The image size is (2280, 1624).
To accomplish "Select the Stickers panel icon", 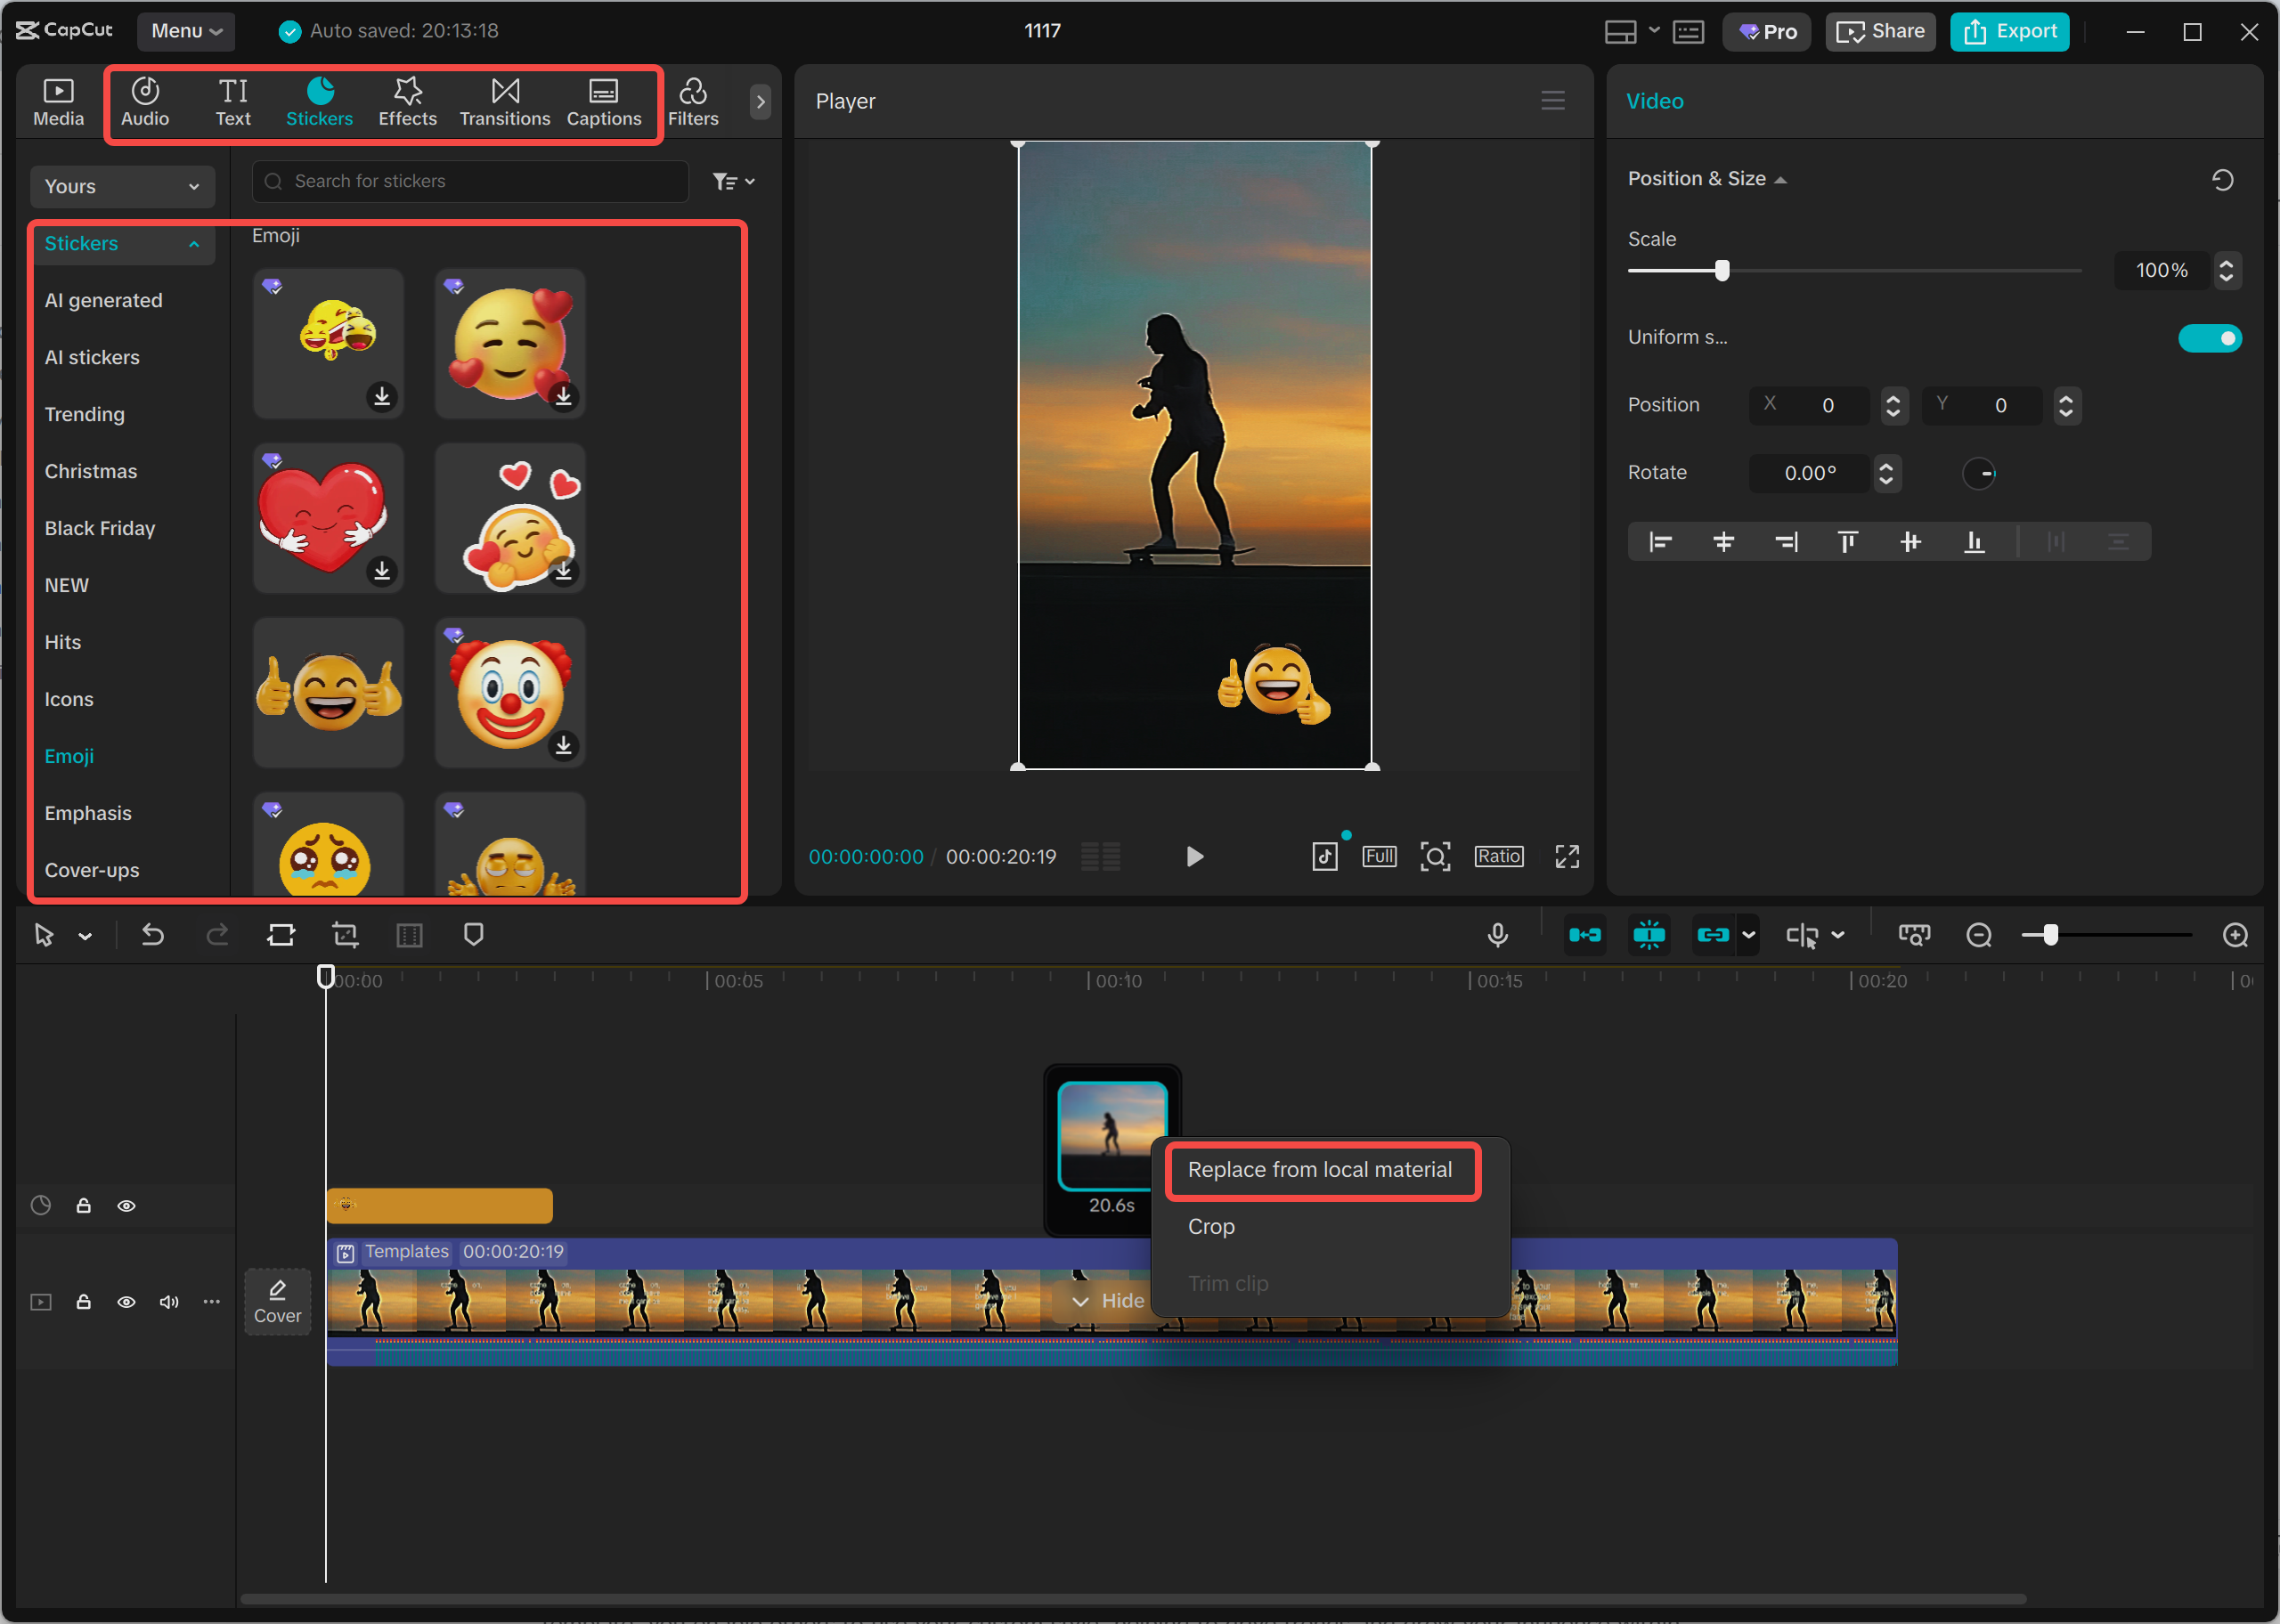I will (320, 100).
